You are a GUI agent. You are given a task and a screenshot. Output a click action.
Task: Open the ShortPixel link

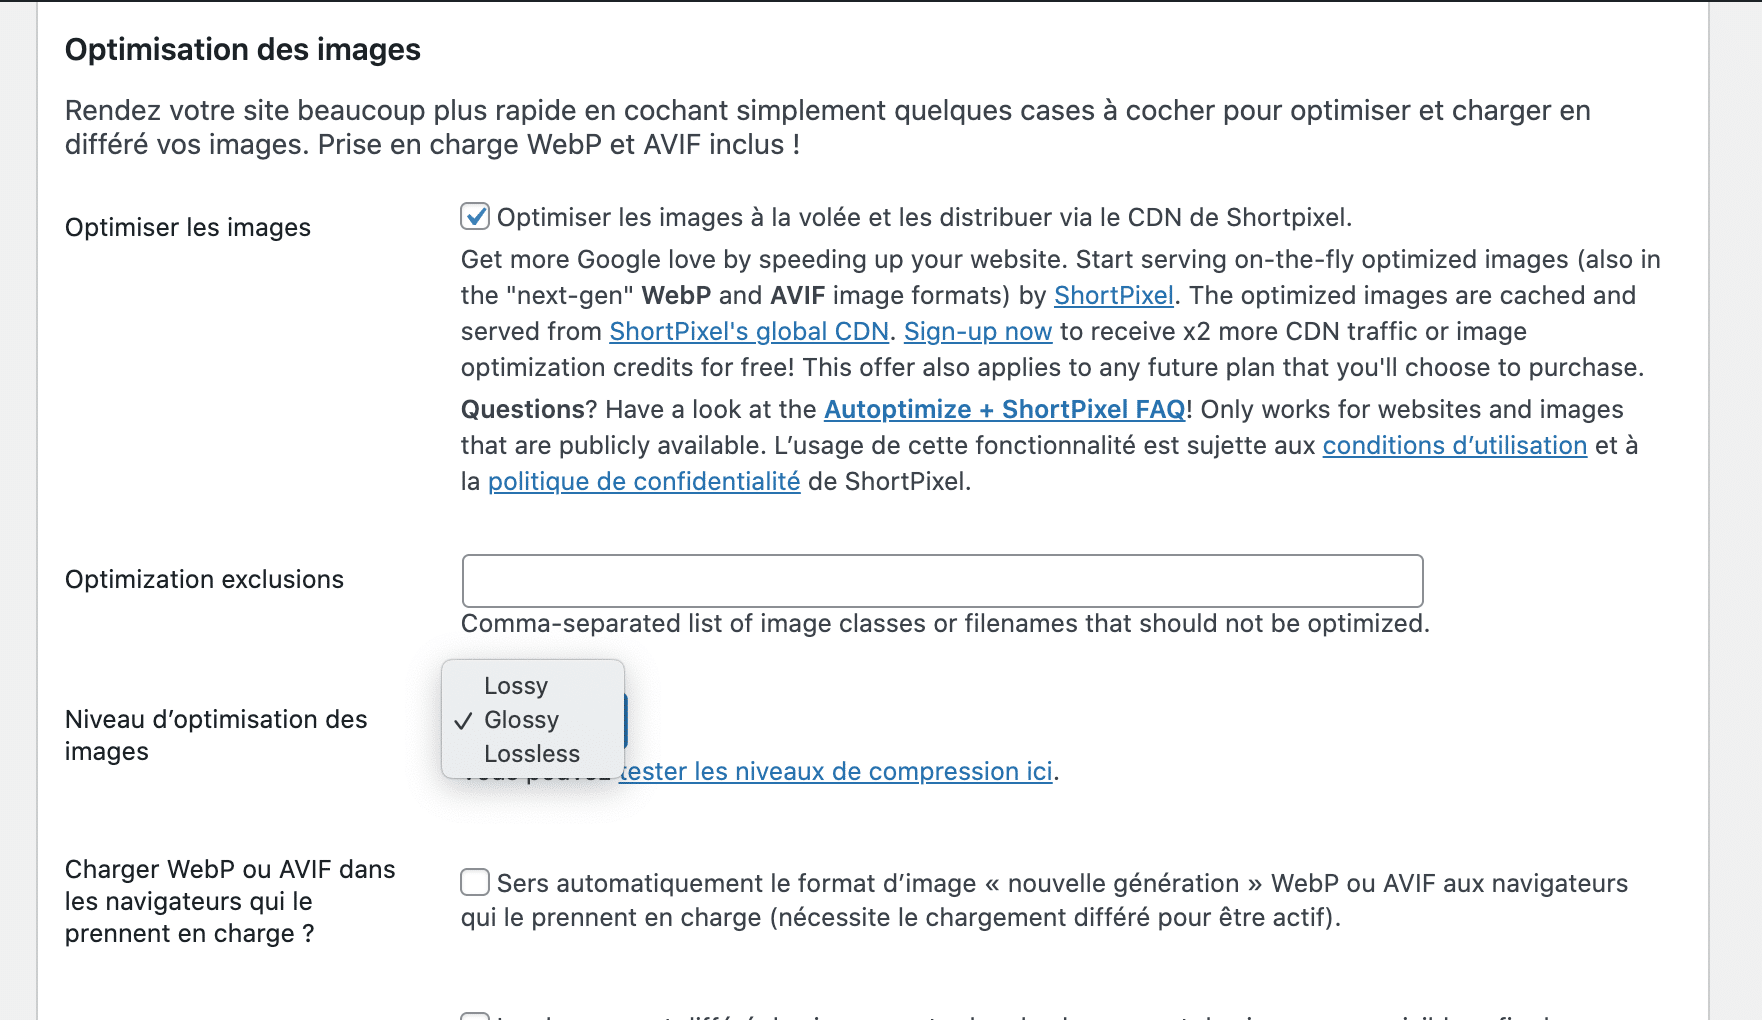click(x=1113, y=295)
